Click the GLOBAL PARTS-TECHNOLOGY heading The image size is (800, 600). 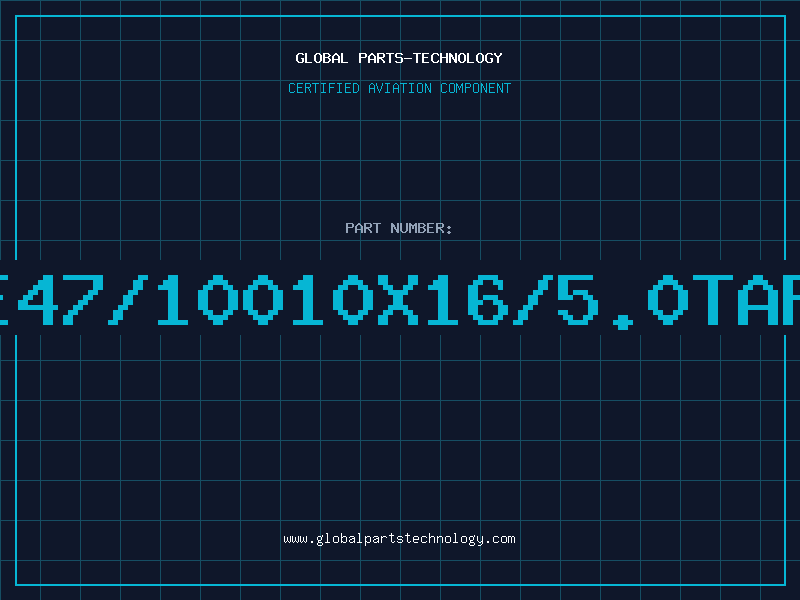[x=399, y=58]
